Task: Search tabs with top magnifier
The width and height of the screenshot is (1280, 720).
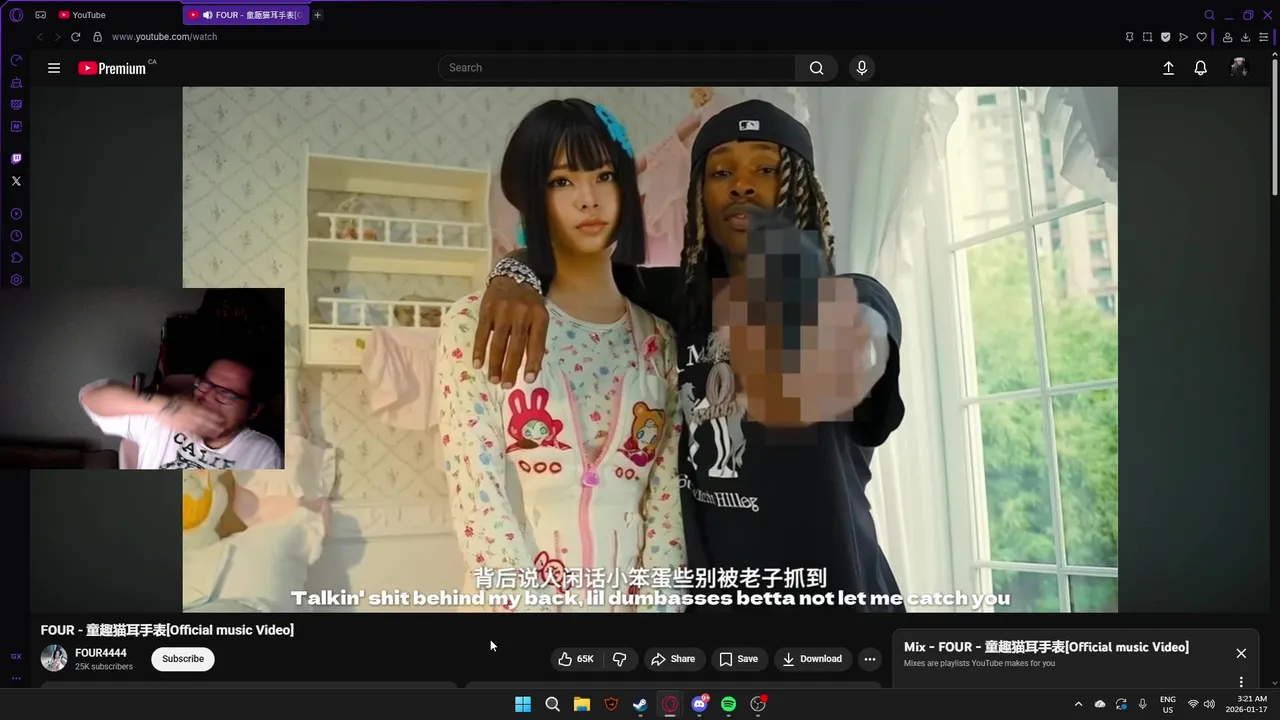Action: (x=1209, y=15)
